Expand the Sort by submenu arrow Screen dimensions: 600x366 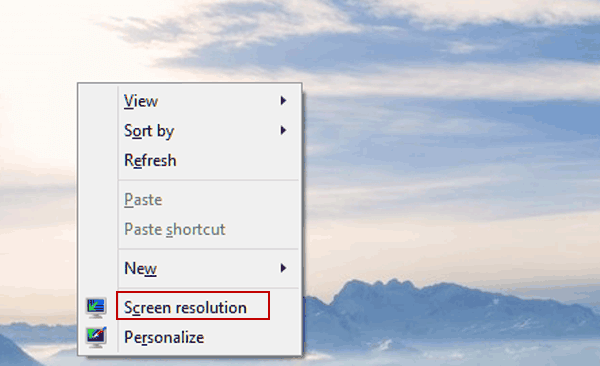[x=283, y=130]
